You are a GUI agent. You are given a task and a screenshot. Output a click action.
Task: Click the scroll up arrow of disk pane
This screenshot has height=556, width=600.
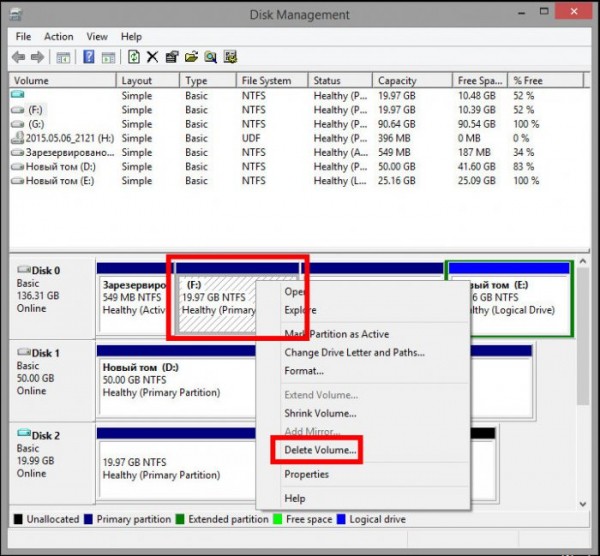582,262
